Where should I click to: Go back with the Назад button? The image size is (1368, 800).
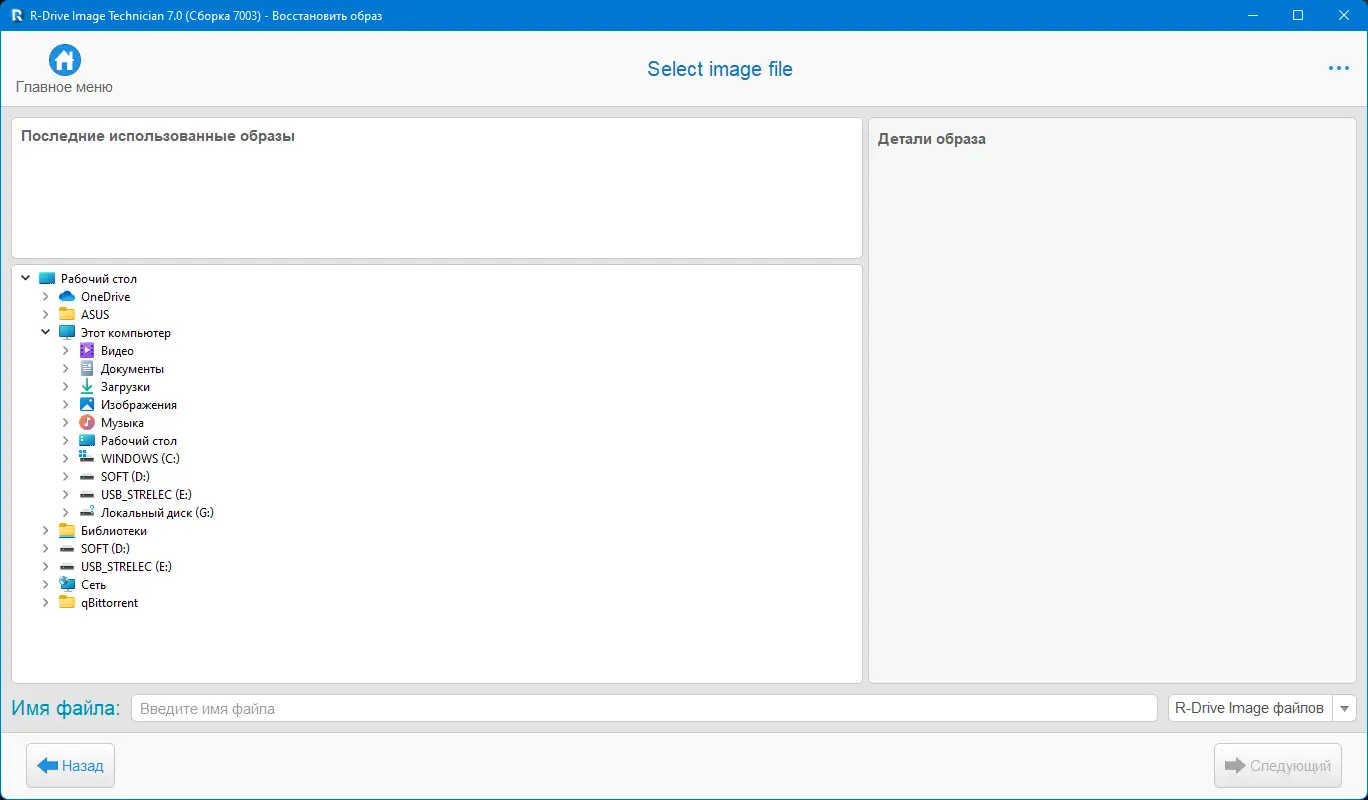[x=70, y=766]
